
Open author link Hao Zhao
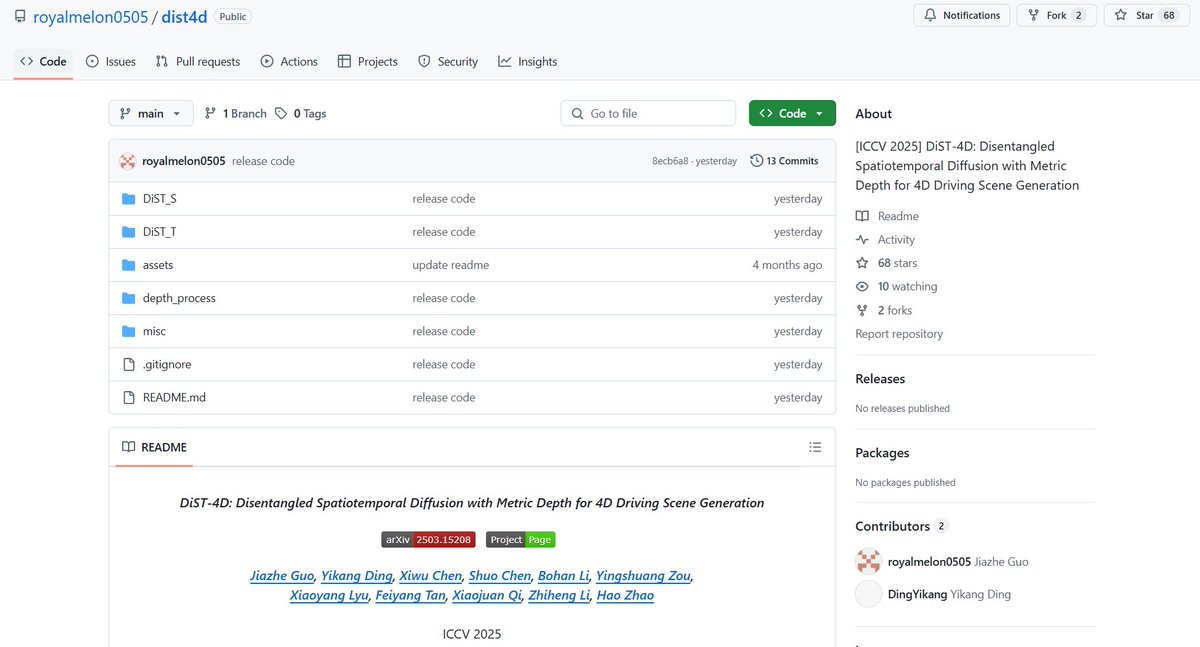click(x=625, y=595)
